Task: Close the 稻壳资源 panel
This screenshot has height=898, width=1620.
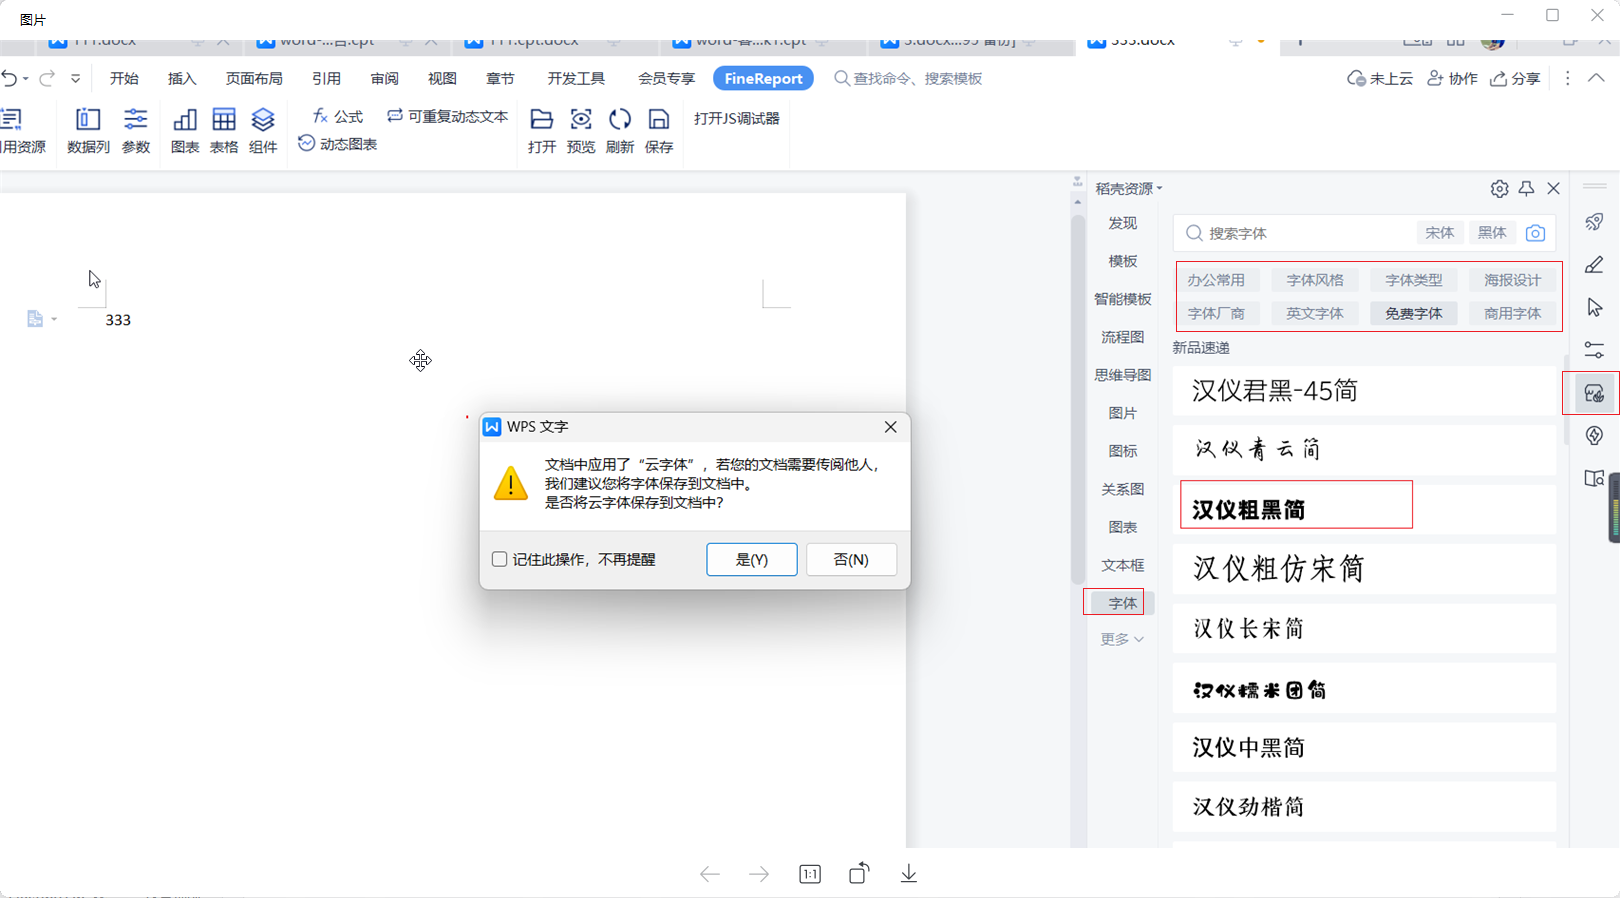Action: click(1553, 188)
